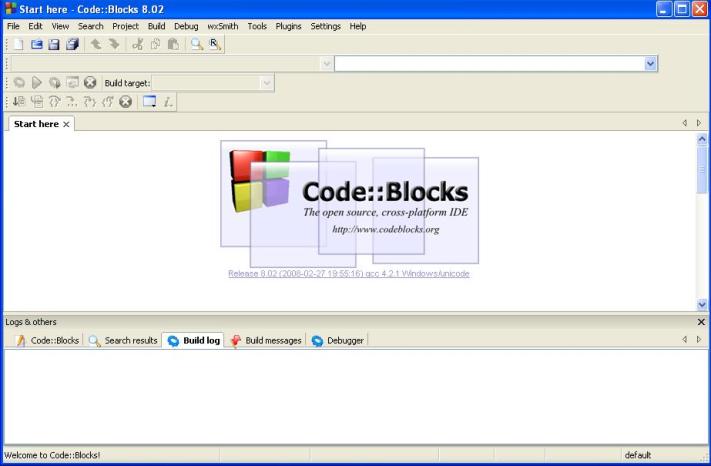This screenshot has height=466, width=711.
Task: Click the New file icon
Action: tap(19, 44)
